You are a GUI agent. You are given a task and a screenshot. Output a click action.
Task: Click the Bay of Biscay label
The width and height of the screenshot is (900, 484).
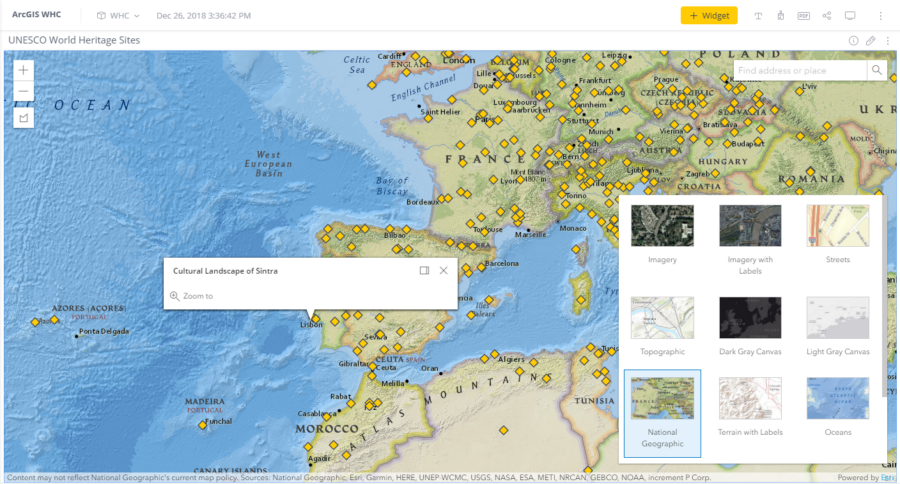click(x=393, y=185)
